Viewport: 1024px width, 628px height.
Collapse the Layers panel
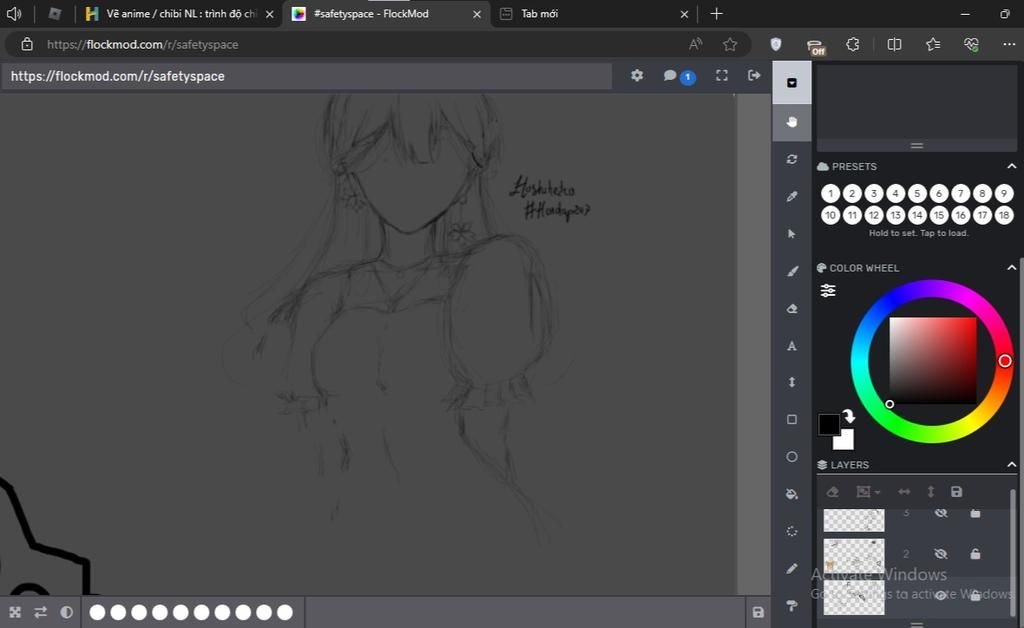1012,465
